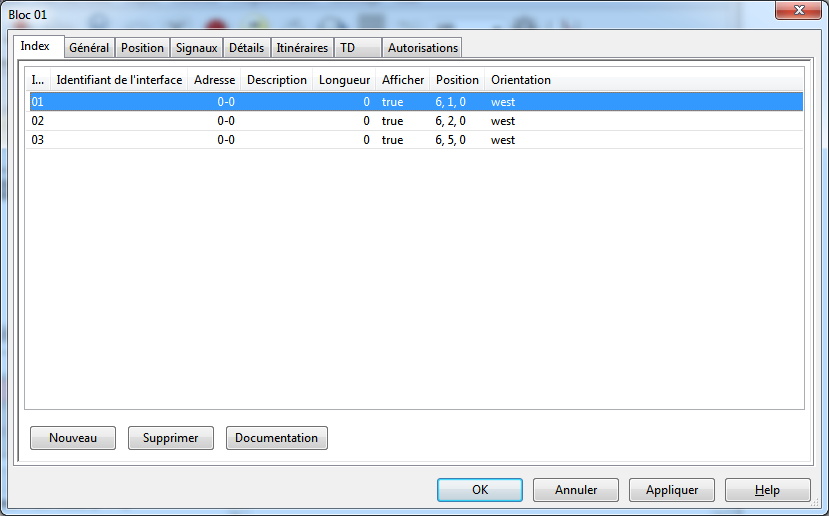Select the Itinéraires tab
This screenshot has height=516, width=829.
pyautogui.click(x=302, y=48)
